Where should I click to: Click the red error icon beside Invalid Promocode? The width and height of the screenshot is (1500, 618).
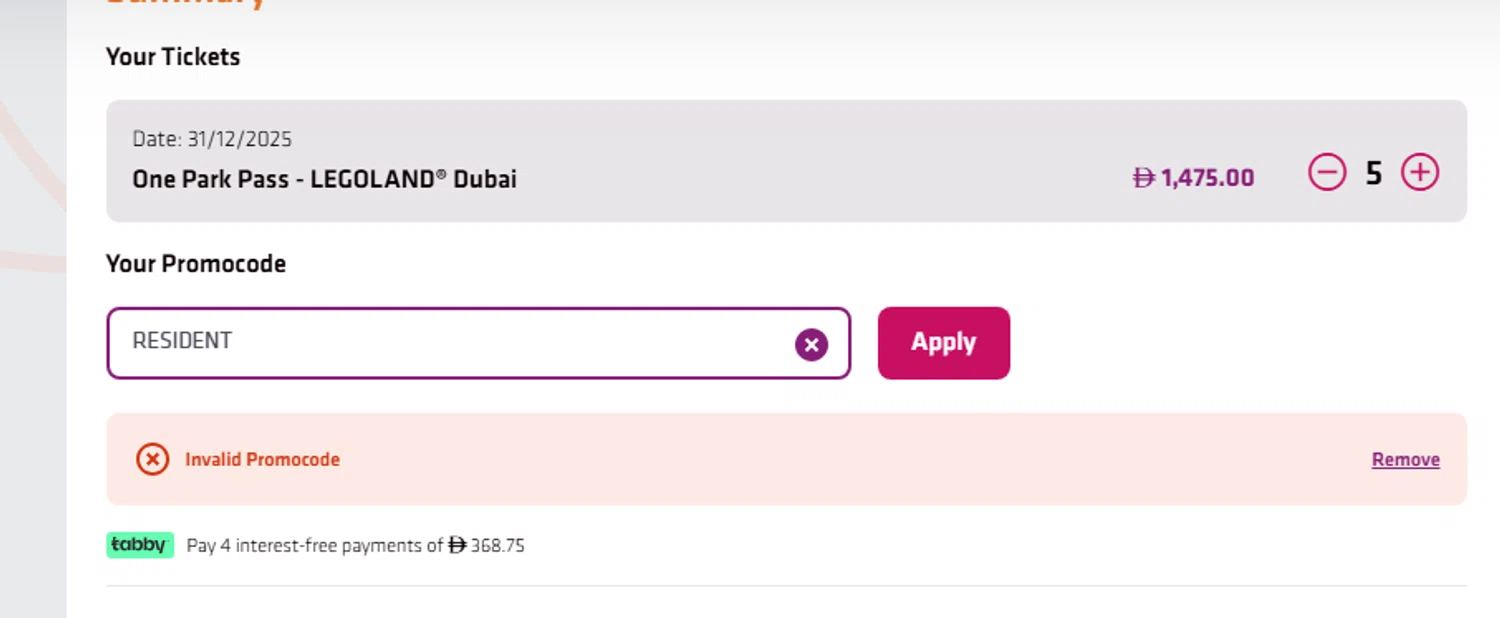[152, 460]
